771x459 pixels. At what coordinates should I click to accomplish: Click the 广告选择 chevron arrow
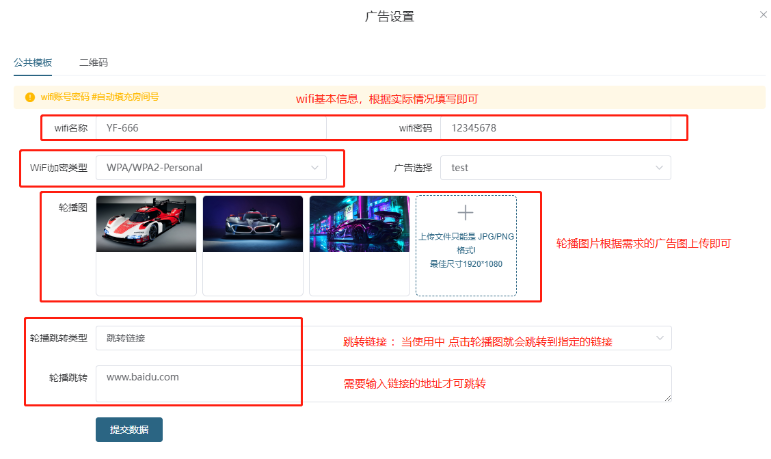pos(659,168)
